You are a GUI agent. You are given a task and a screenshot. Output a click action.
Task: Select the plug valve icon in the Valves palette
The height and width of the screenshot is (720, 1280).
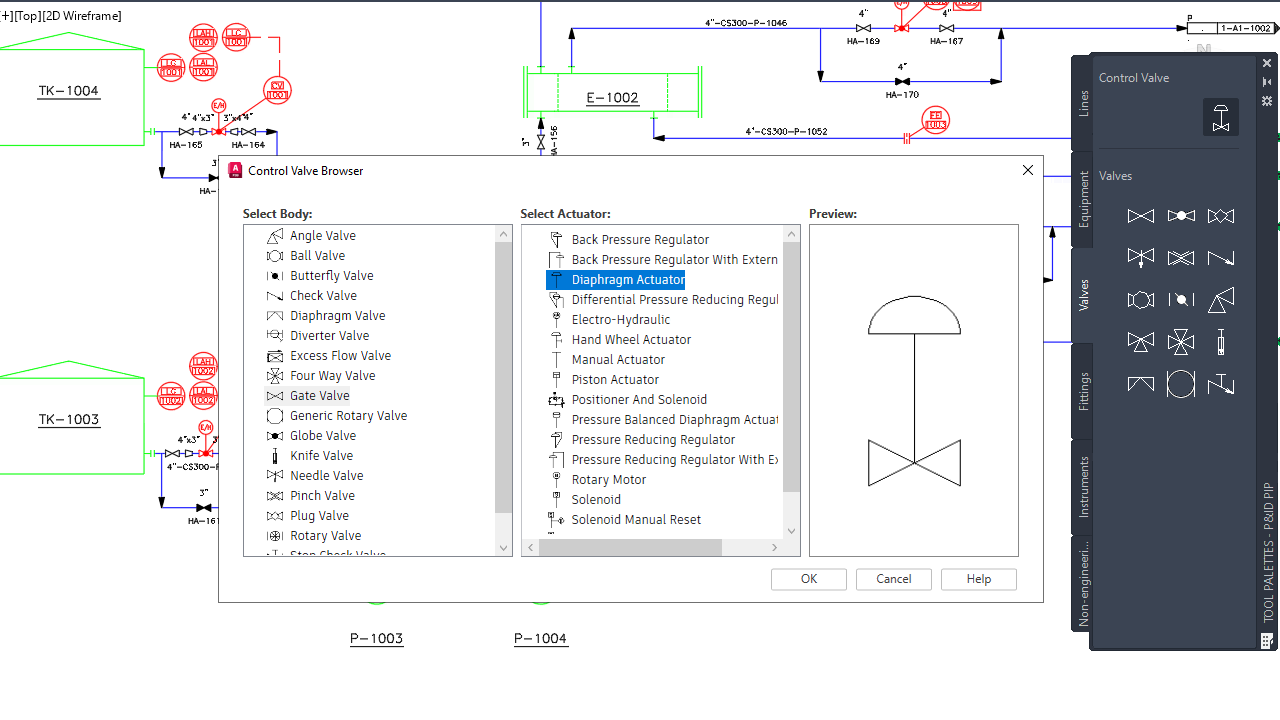click(1221, 215)
